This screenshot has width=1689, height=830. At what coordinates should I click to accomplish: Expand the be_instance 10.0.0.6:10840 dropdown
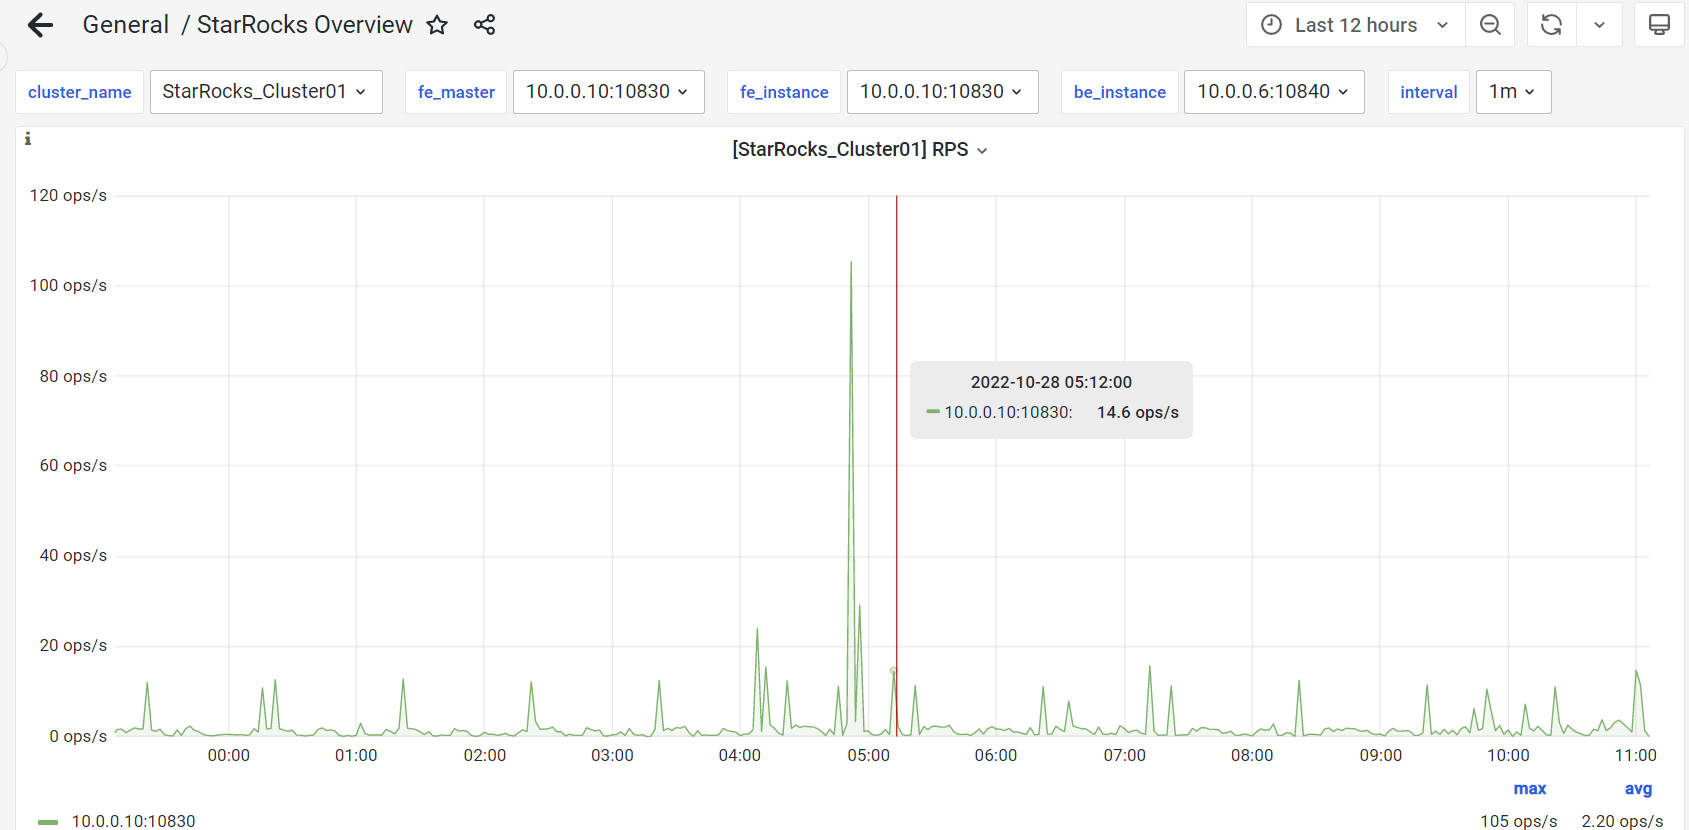click(x=1273, y=92)
